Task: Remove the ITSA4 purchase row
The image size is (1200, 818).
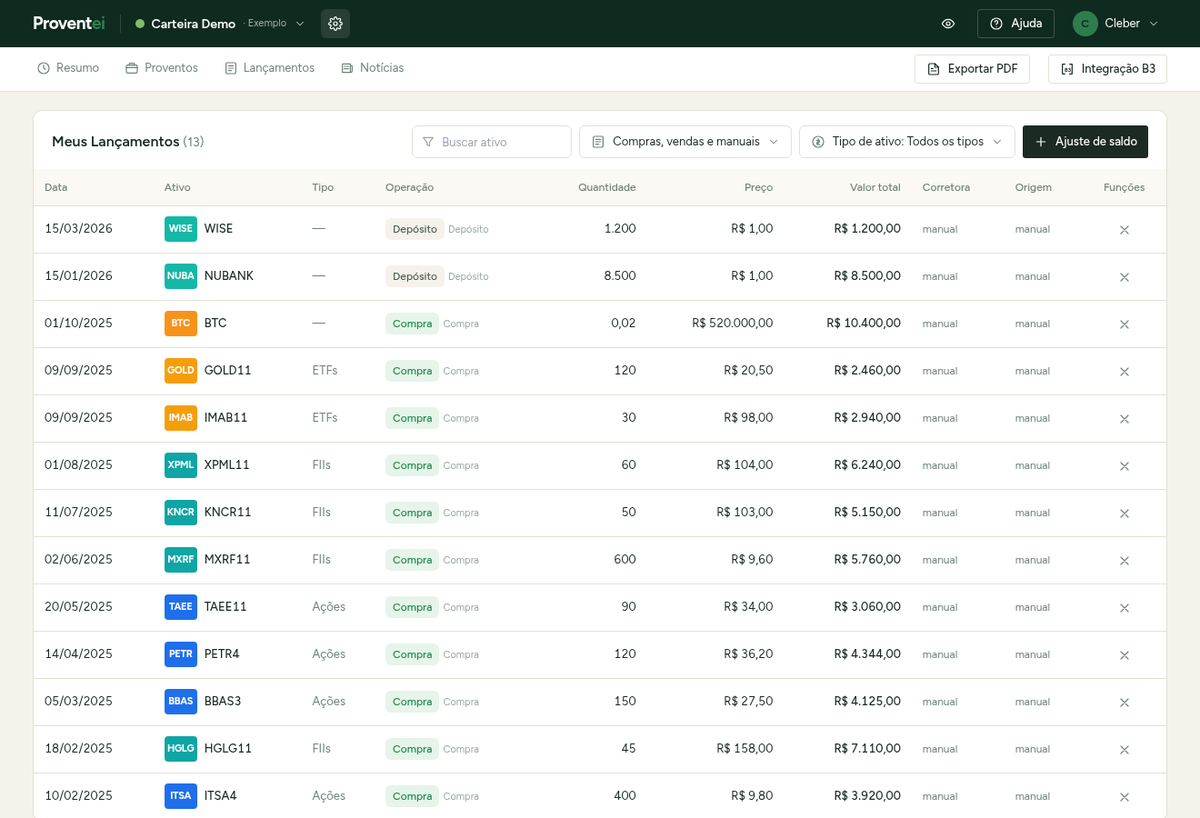Action: click(1124, 797)
